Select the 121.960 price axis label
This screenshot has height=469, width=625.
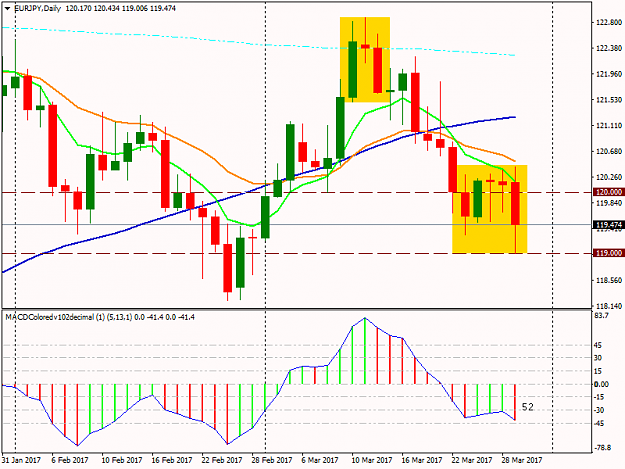[x=609, y=74]
